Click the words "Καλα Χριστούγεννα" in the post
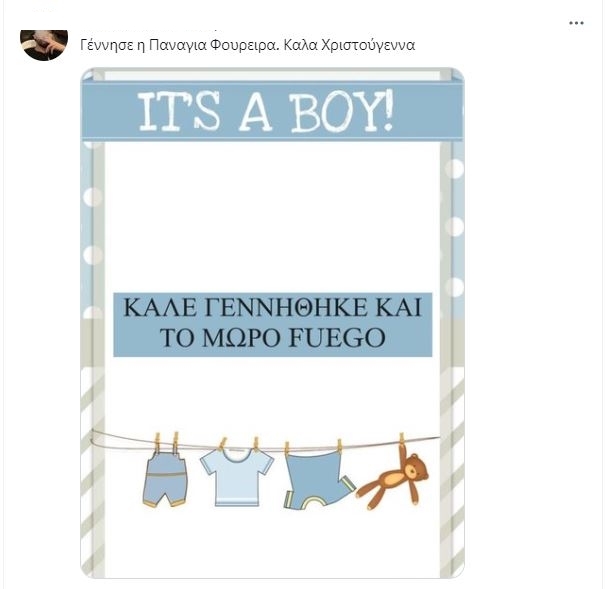This screenshot has width=605, height=589. point(349,45)
